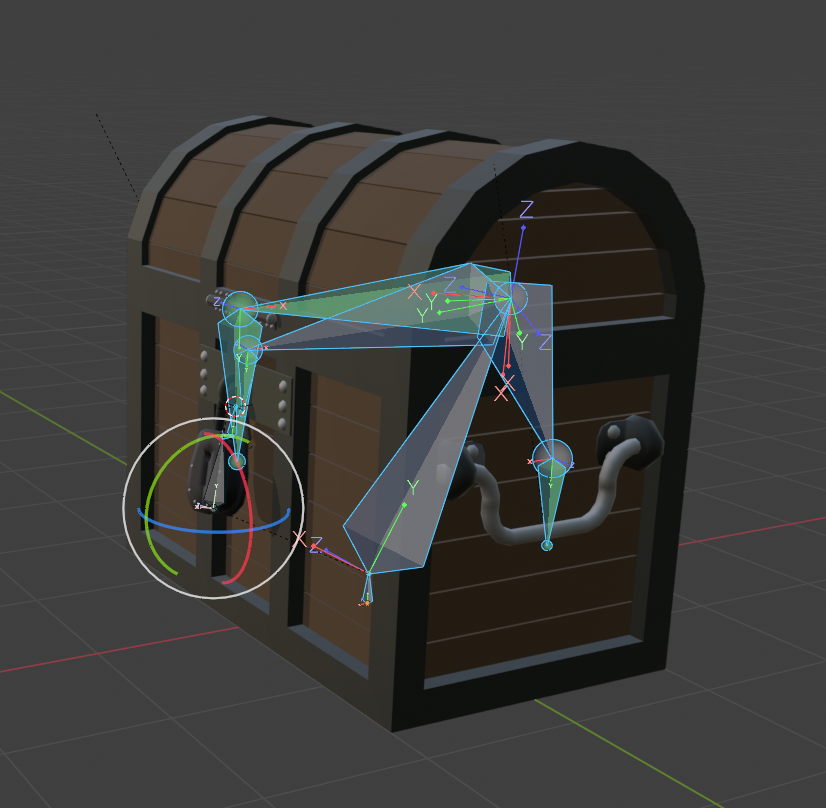Image resolution: width=826 pixels, height=808 pixels.
Task: Click the bone joint sphere at the lid latch
Action: (x=240, y=309)
